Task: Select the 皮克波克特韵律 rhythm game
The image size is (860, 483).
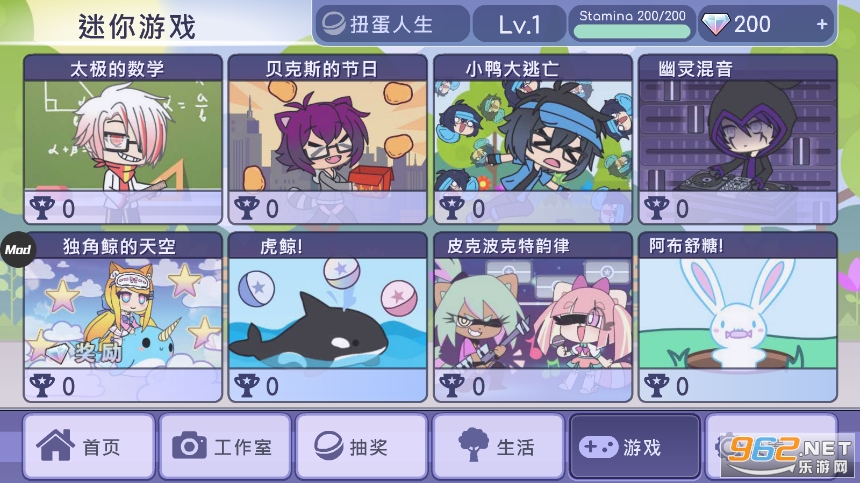Action: [x=533, y=317]
